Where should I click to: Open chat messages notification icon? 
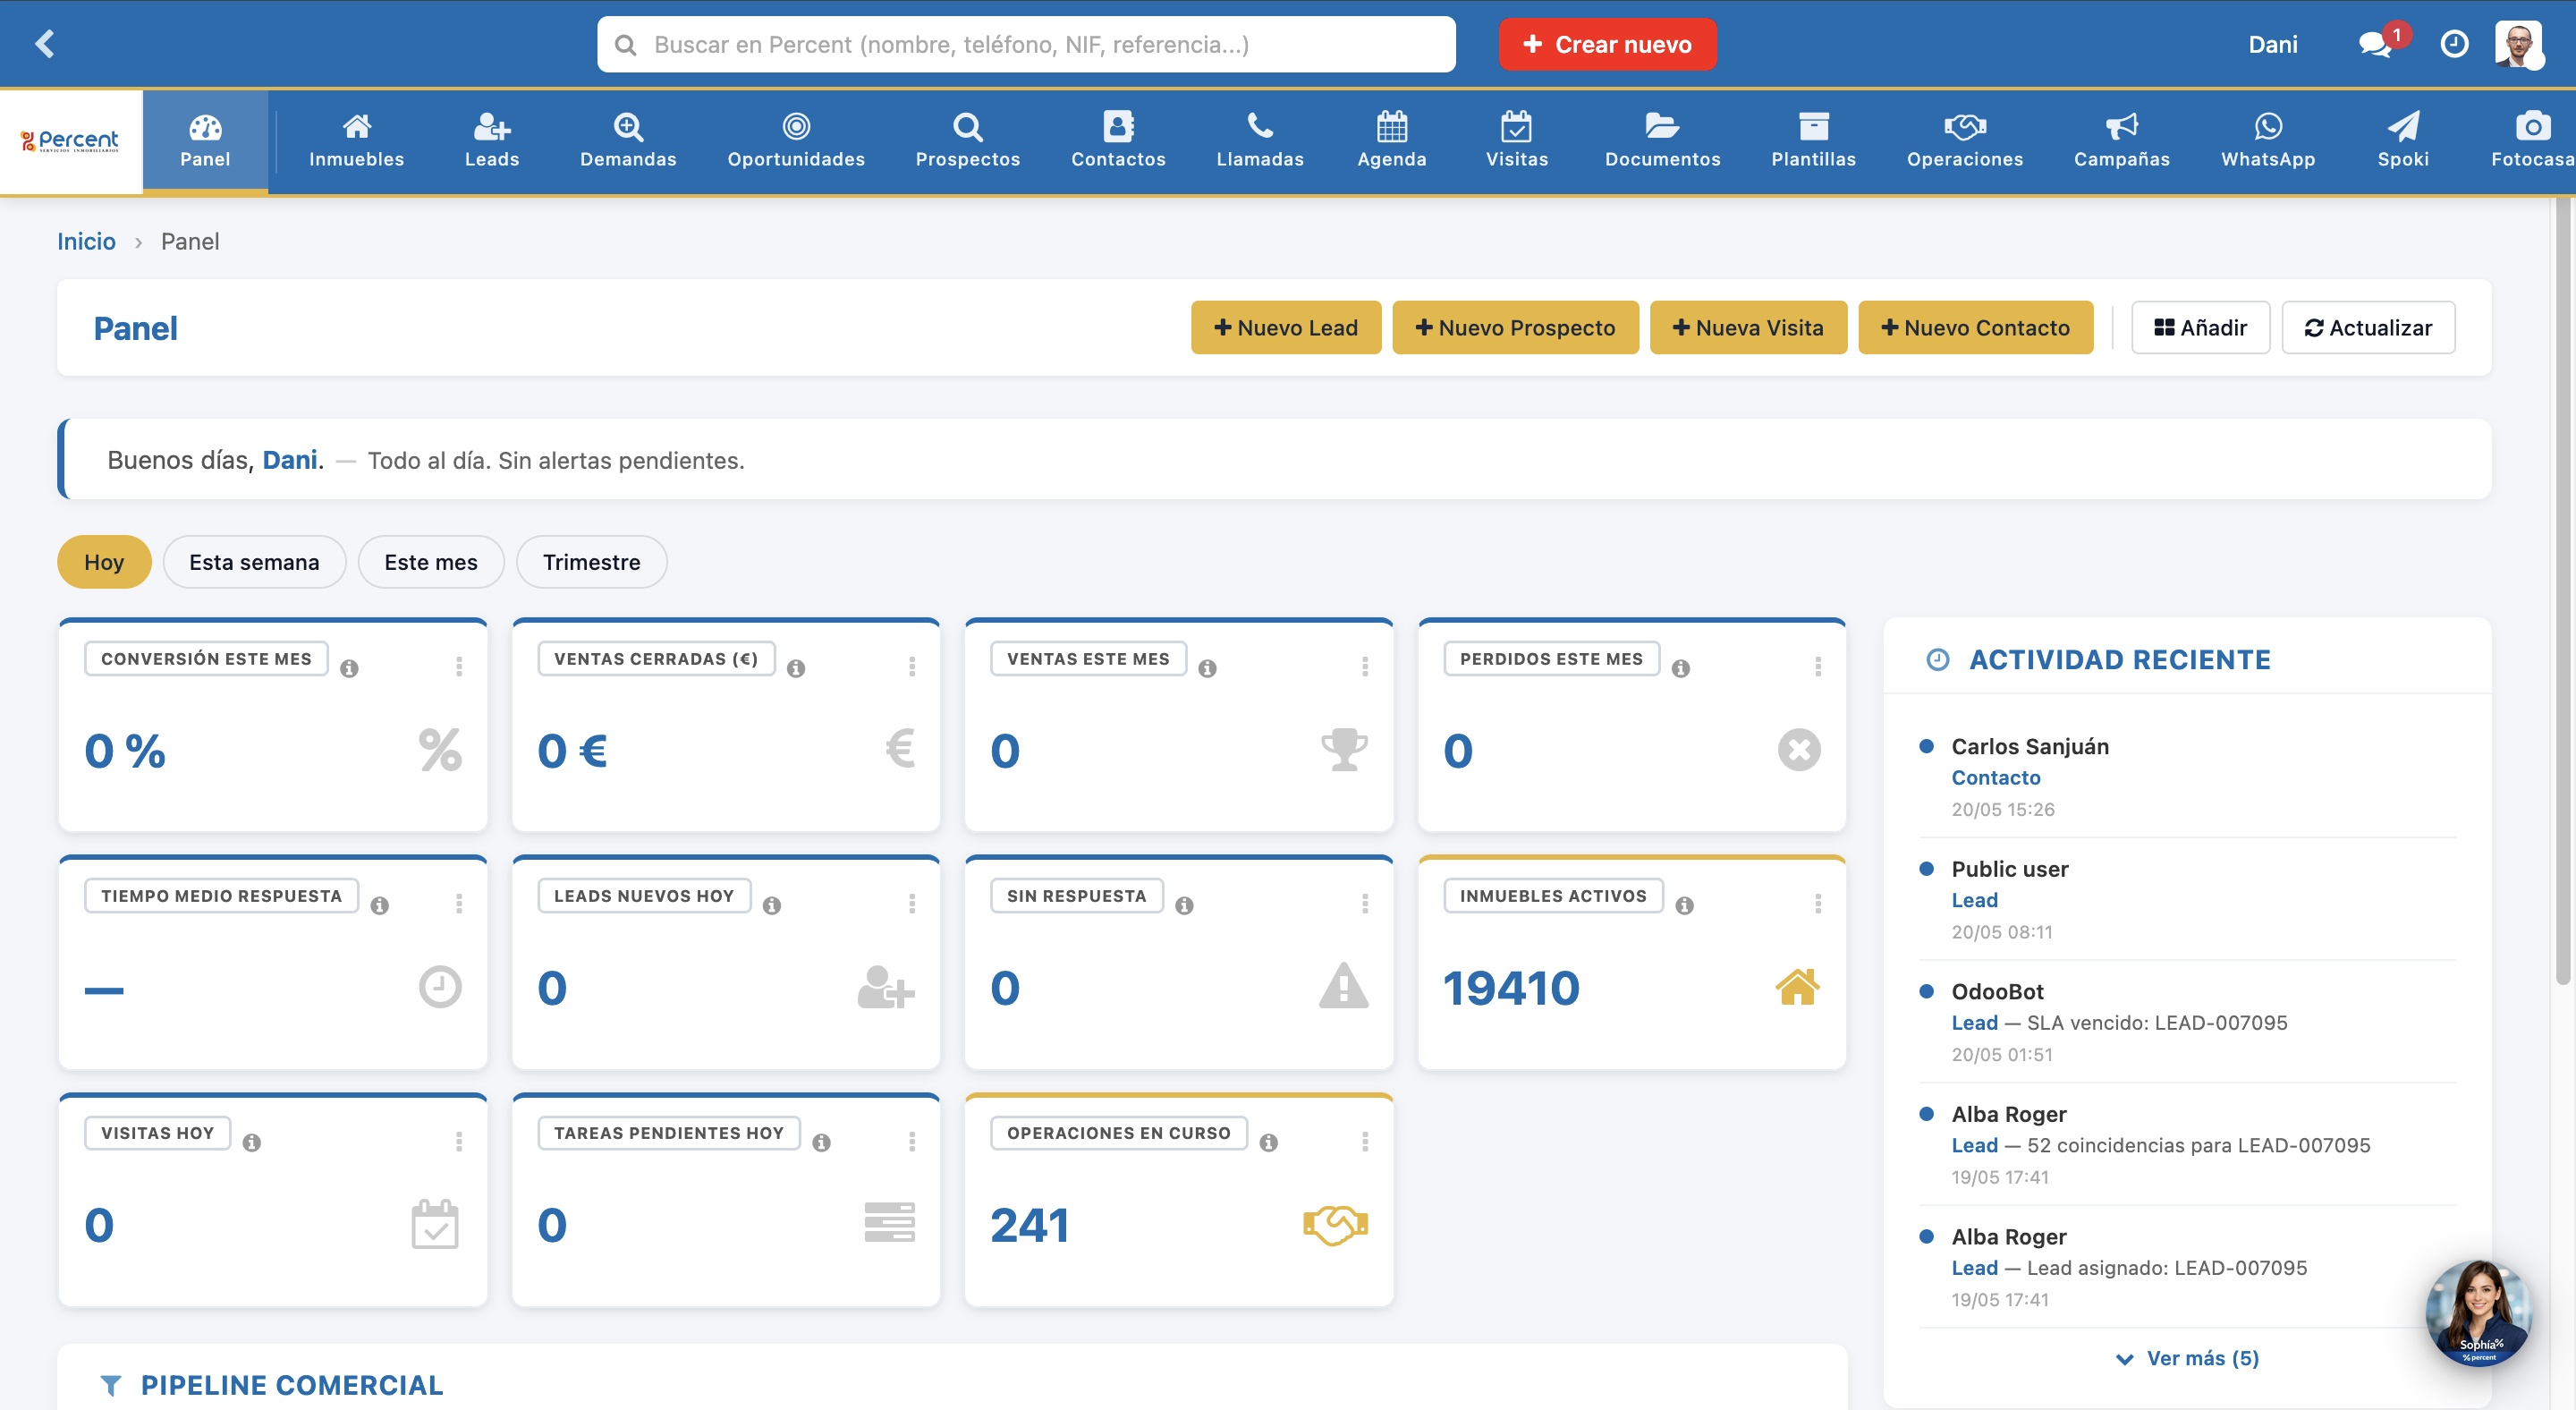click(x=2375, y=44)
